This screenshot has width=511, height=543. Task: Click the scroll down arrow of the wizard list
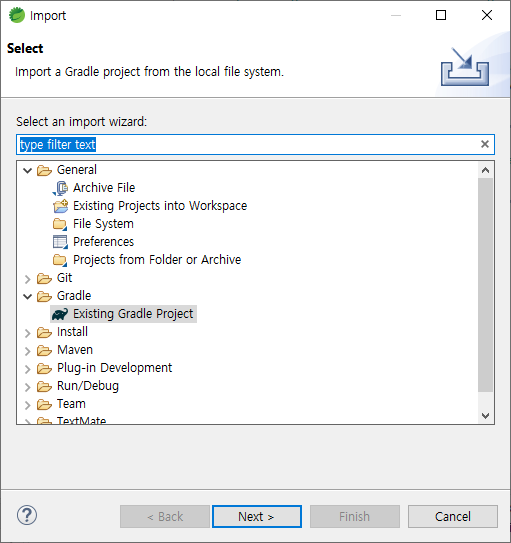point(485,415)
